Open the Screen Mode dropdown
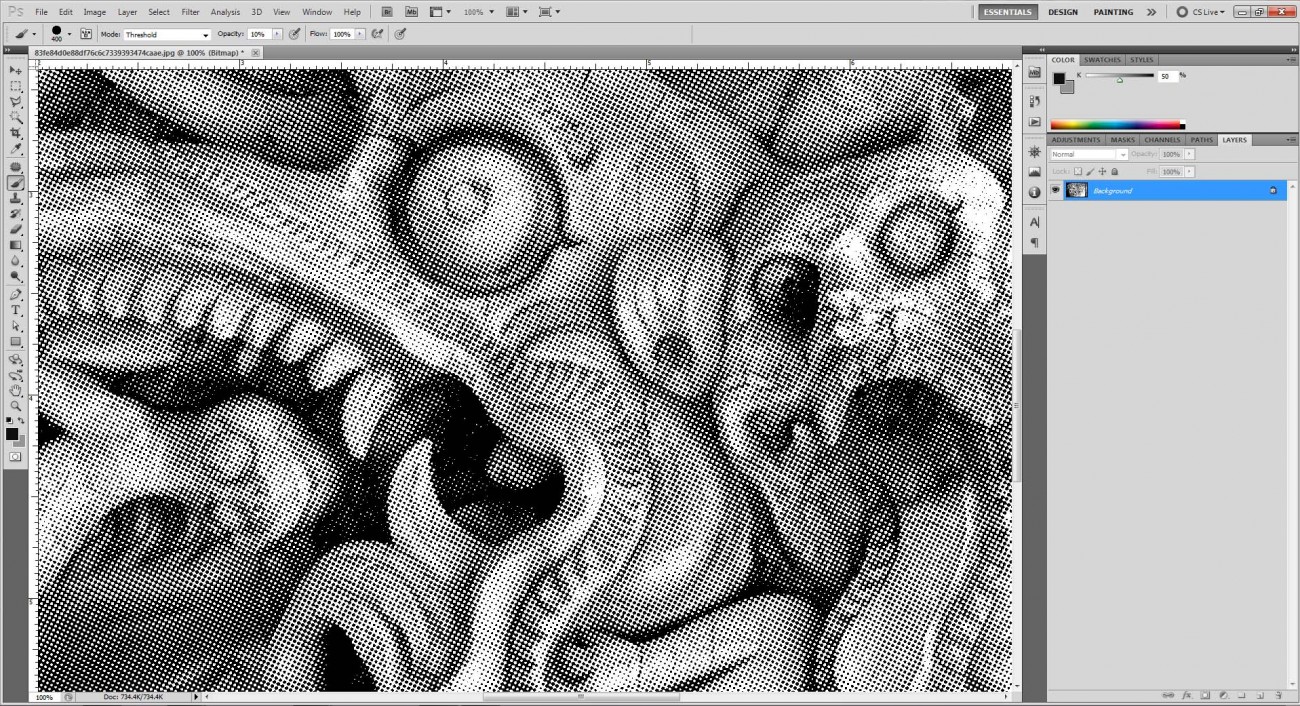The width and height of the screenshot is (1300, 706). (548, 12)
